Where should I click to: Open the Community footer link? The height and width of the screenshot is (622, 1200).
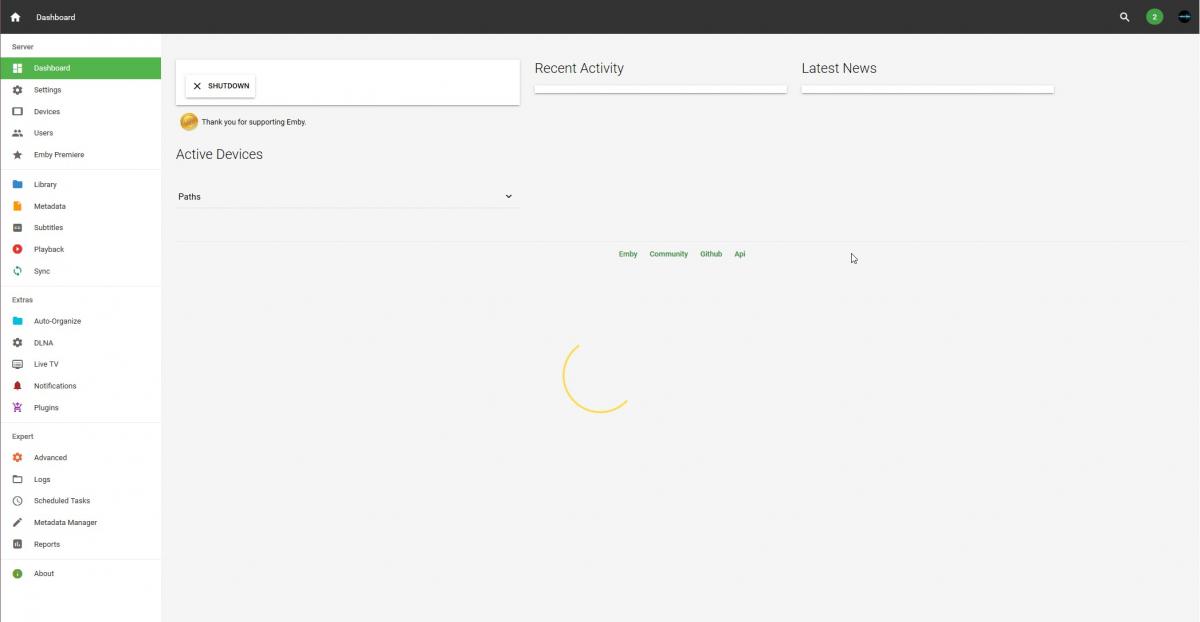(669, 254)
